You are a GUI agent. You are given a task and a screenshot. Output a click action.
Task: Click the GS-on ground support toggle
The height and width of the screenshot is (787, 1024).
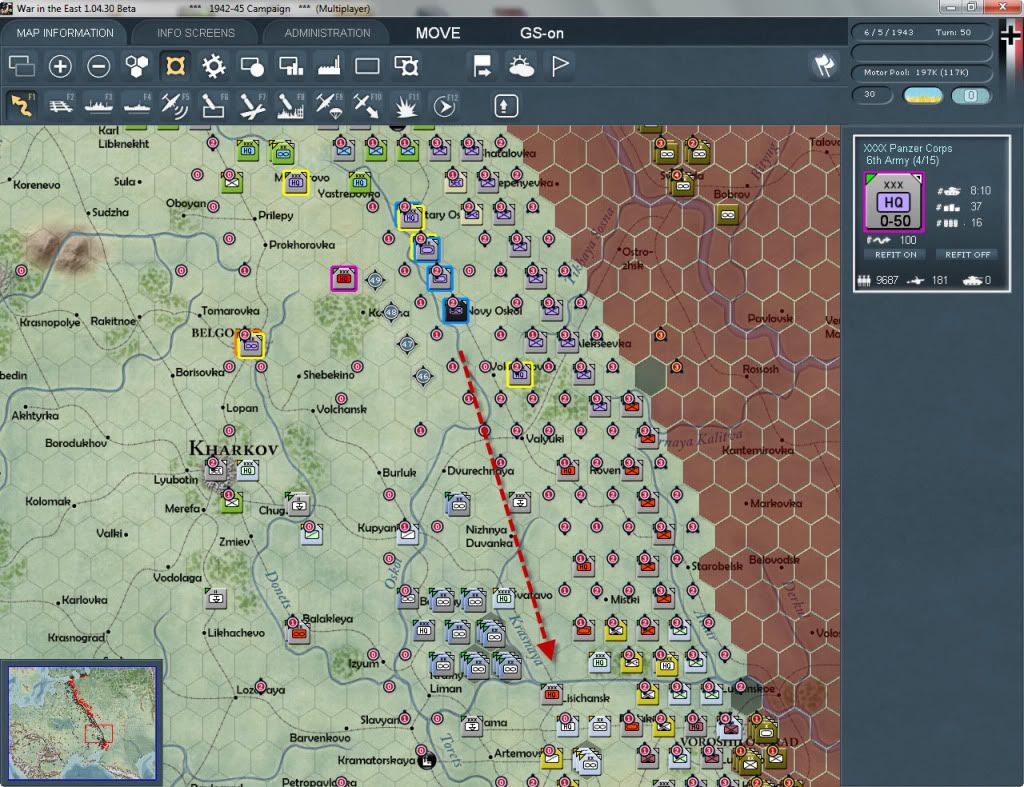541,33
